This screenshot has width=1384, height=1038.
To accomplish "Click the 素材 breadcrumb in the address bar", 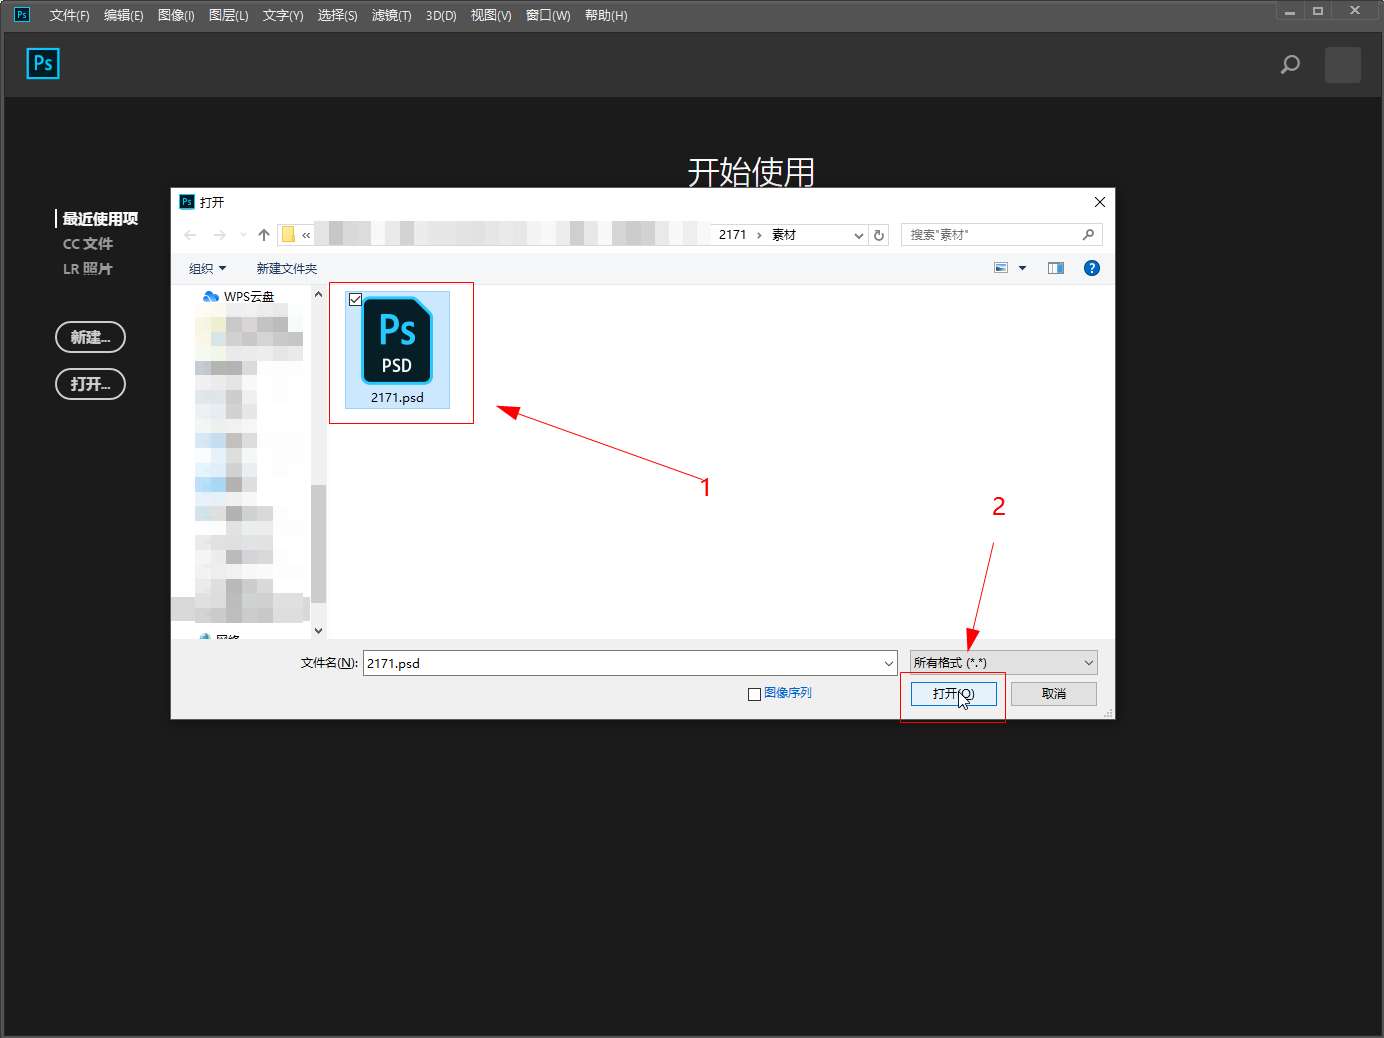I will pyautogui.click(x=784, y=235).
